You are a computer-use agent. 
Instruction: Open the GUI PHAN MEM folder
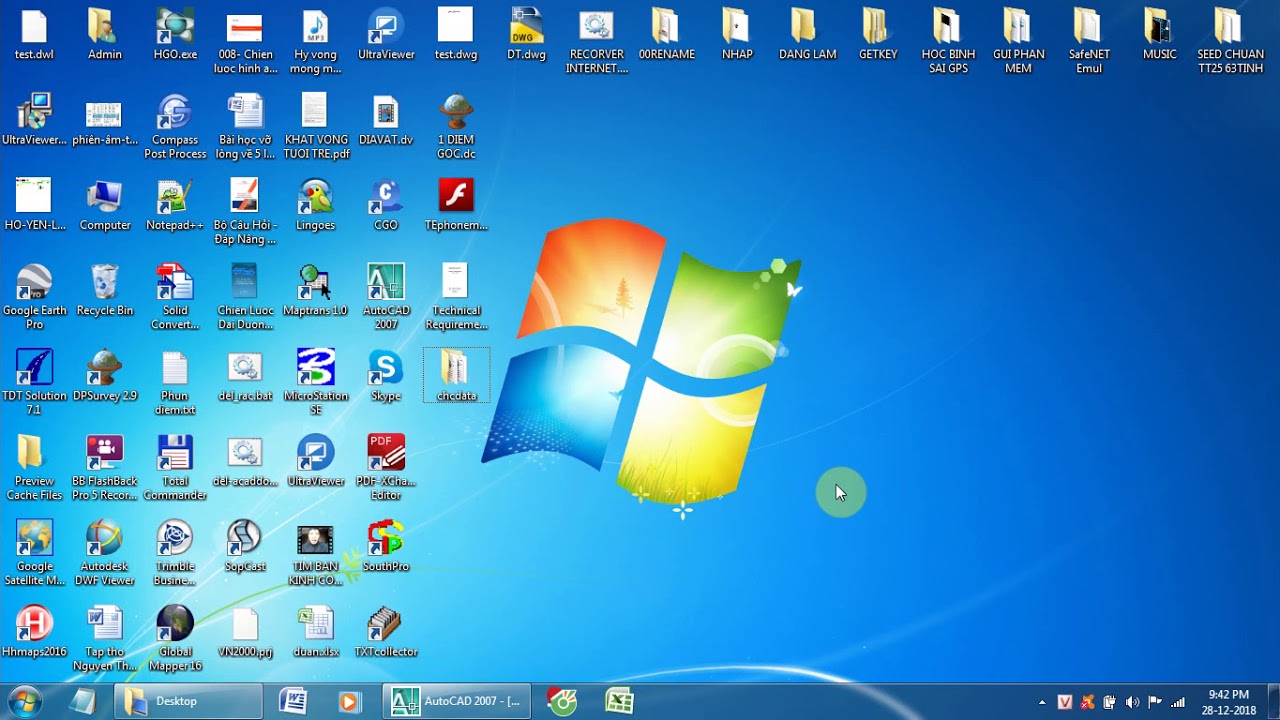(x=1018, y=40)
